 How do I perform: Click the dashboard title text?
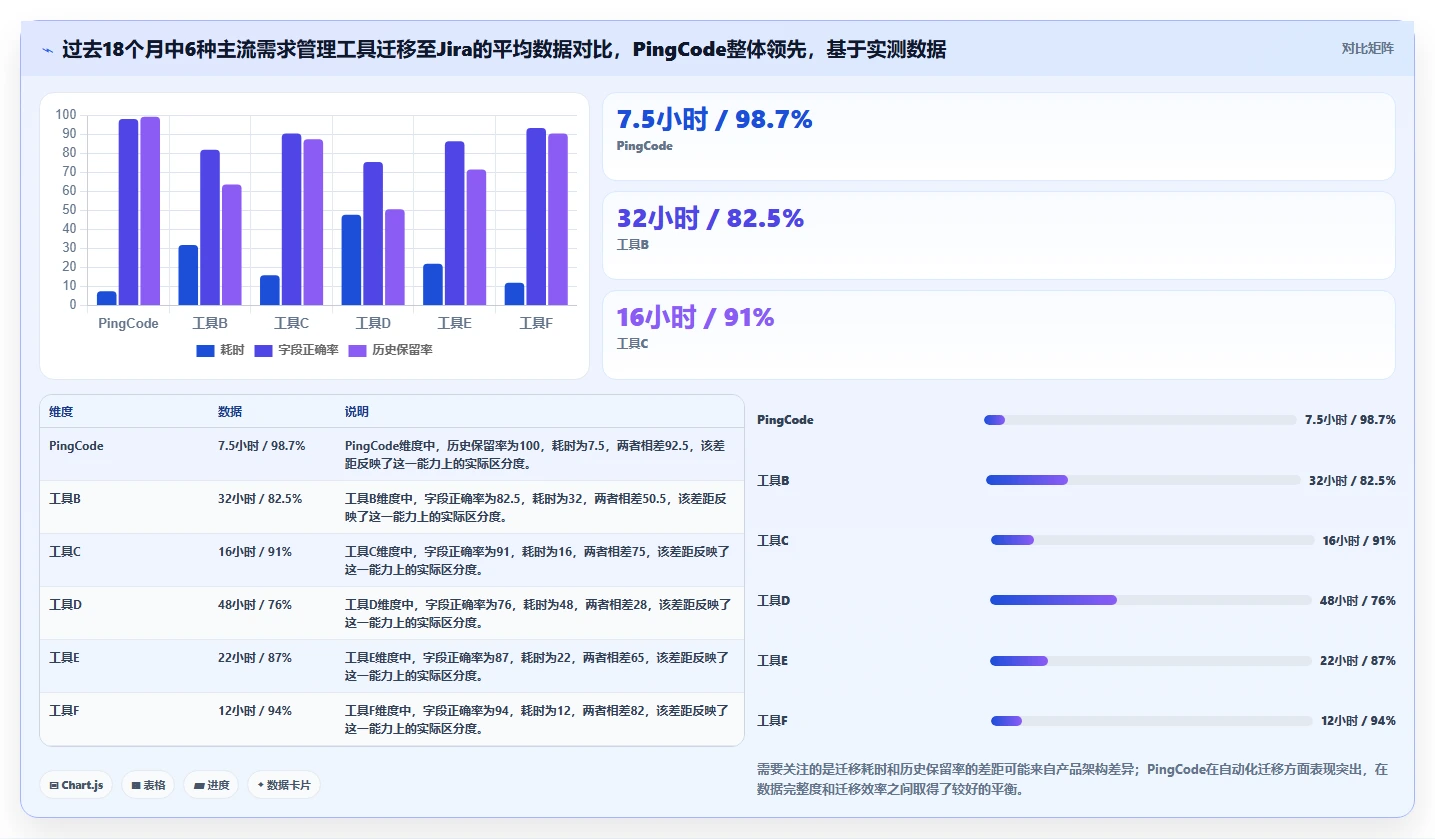[x=504, y=49]
